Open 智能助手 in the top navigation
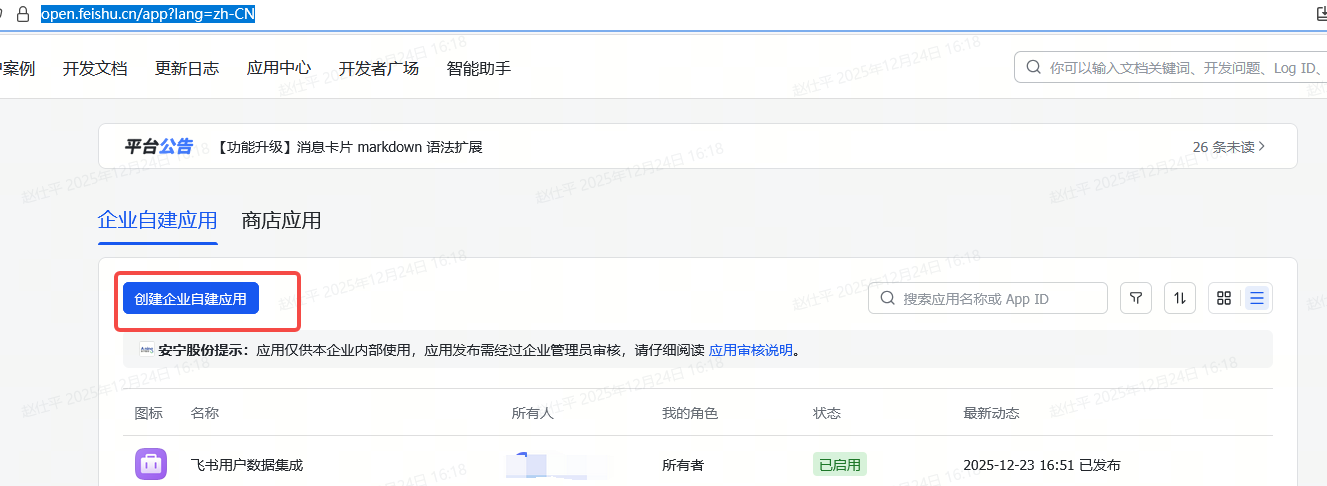Screen dimensions: 1327x486 point(479,68)
